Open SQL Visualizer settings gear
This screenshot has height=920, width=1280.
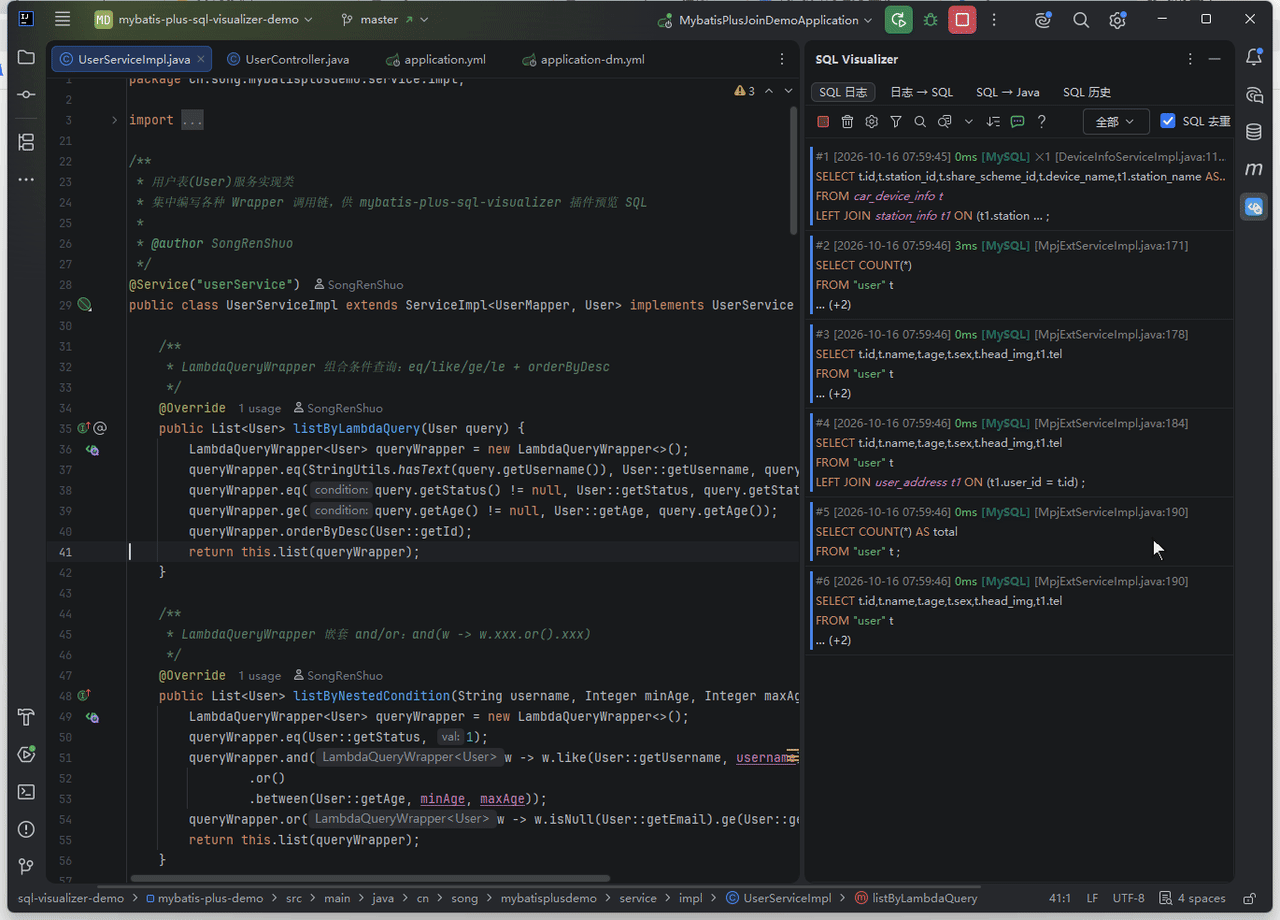[872, 122]
